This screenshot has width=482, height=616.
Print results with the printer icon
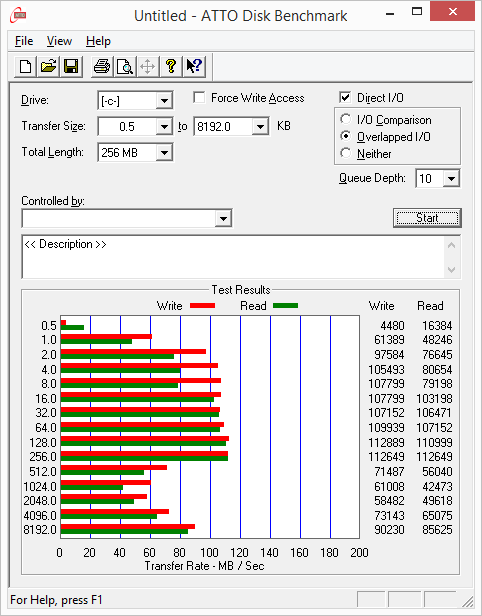[x=102, y=66]
